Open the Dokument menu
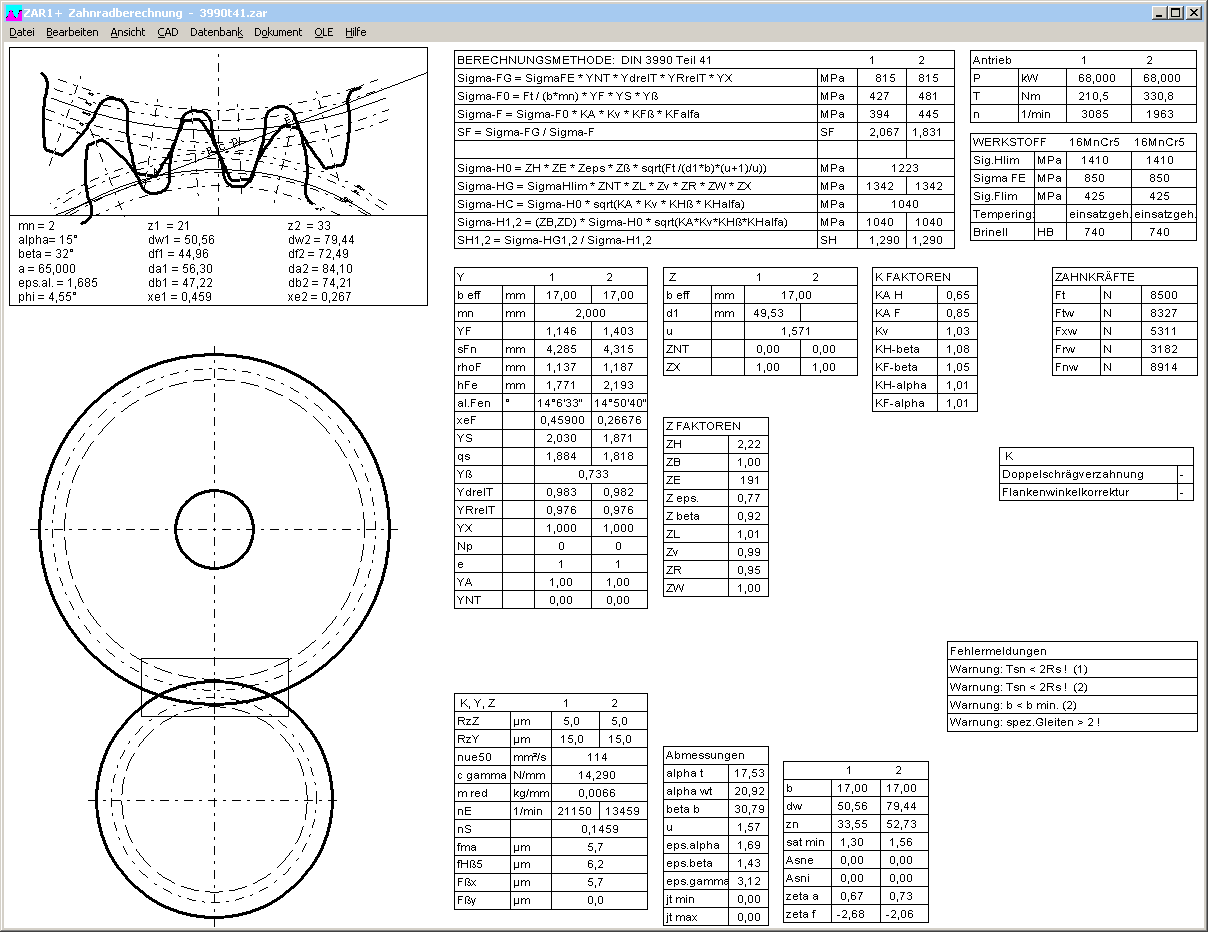The width and height of the screenshot is (1208, 932). click(x=278, y=32)
